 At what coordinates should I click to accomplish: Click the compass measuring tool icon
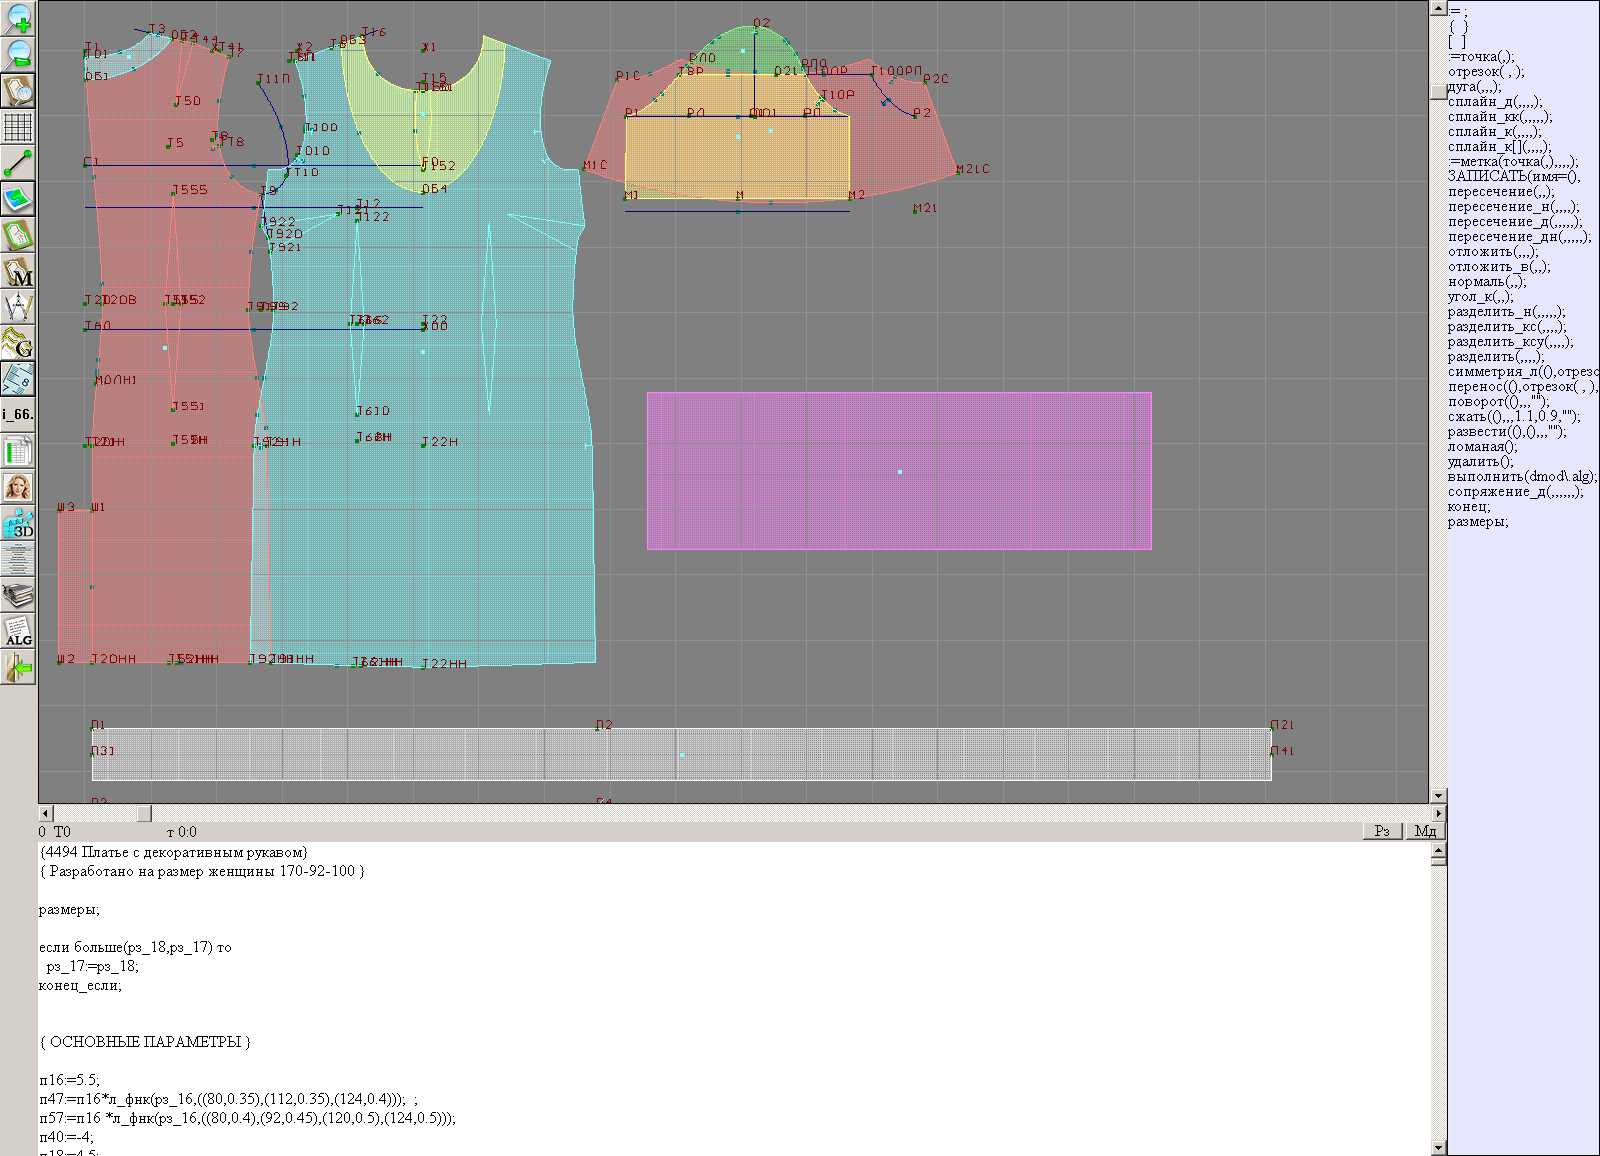pos(18,307)
